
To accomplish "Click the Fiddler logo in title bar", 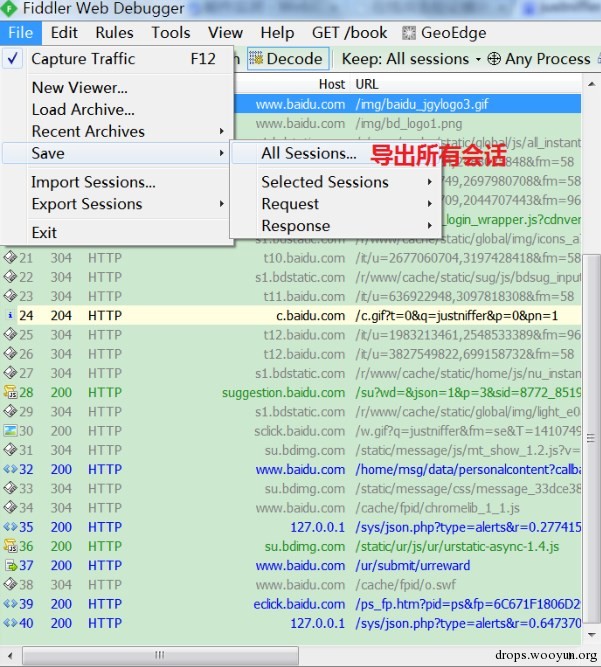I will (x=9, y=8).
